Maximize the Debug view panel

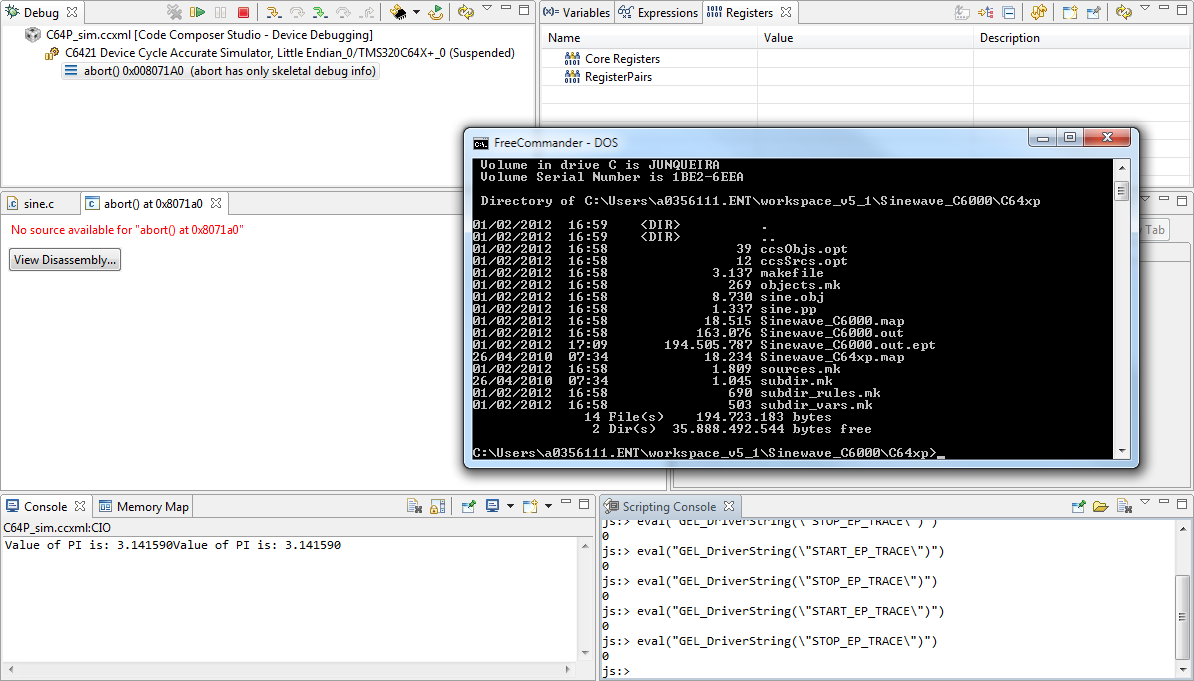[524, 9]
